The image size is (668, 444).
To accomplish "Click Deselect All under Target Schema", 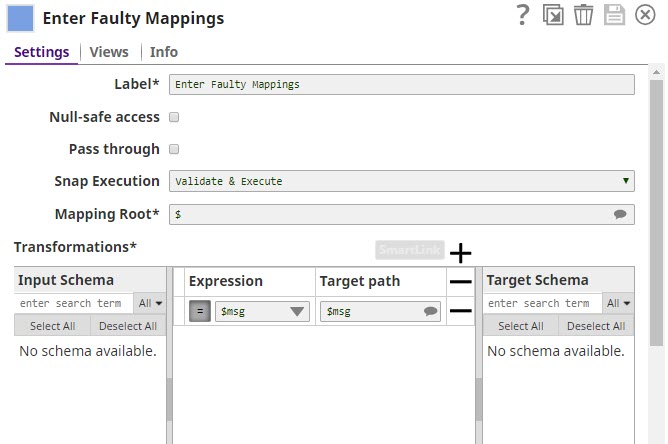I will (x=596, y=326).
